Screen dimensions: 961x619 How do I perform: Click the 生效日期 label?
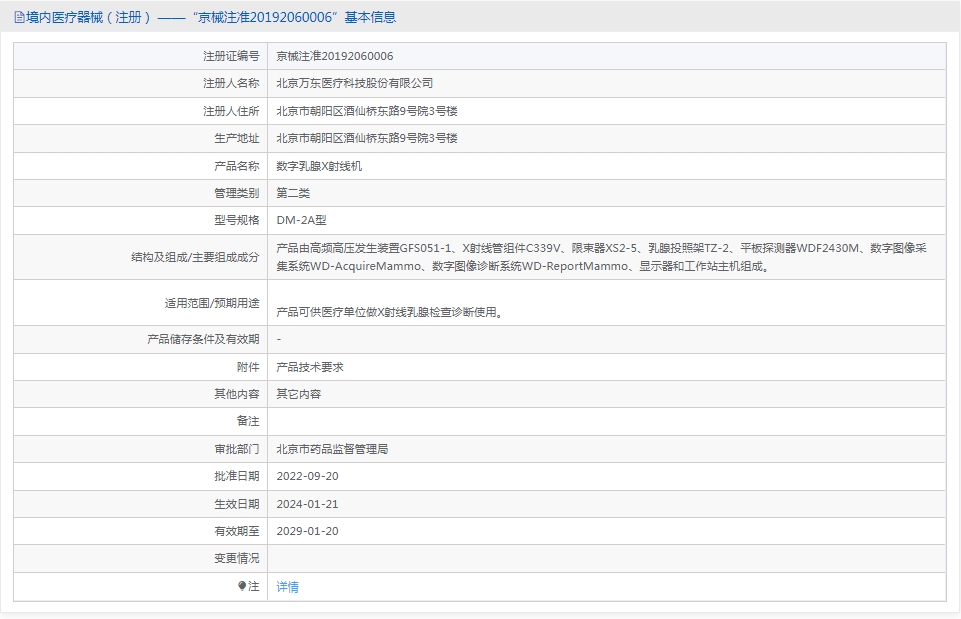coord(237,504)
